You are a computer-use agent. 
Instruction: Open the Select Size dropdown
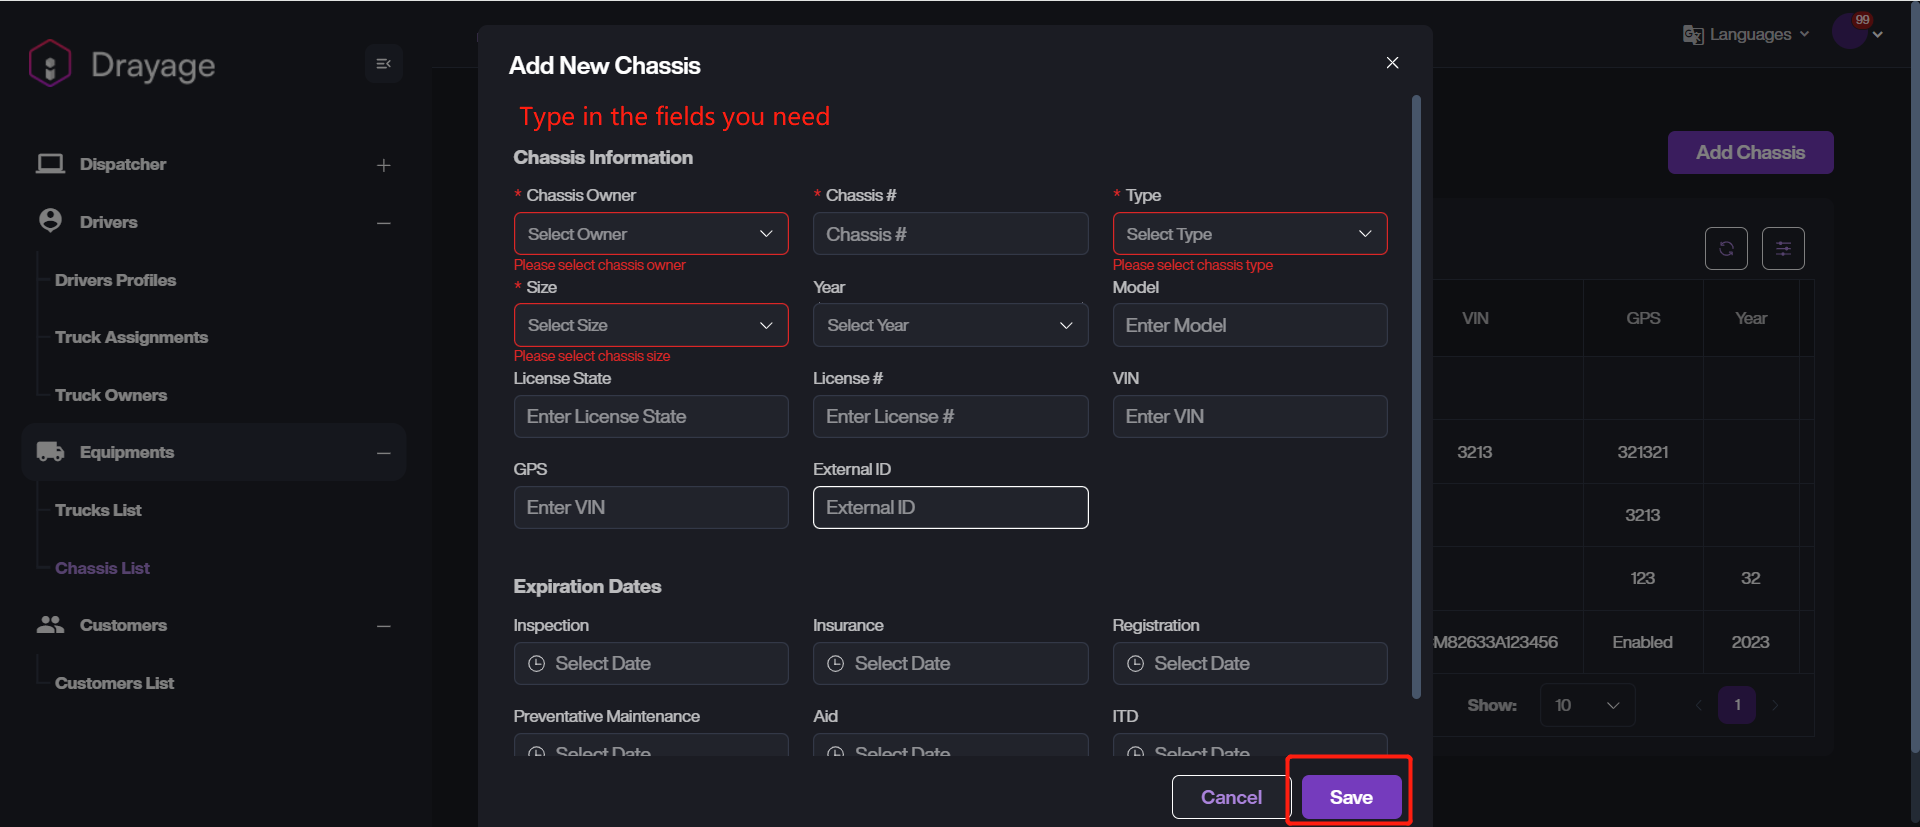coord(650,325)
